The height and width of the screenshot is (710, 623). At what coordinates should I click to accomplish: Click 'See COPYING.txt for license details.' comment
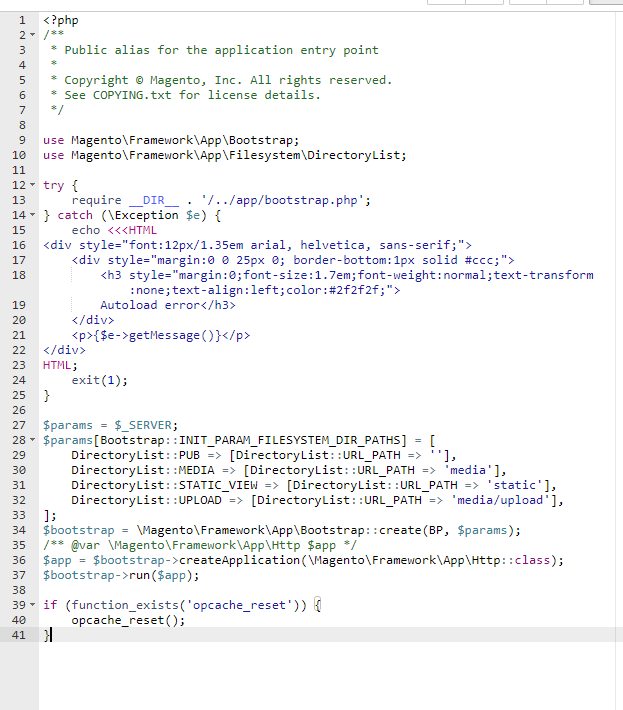coord(192,95)
